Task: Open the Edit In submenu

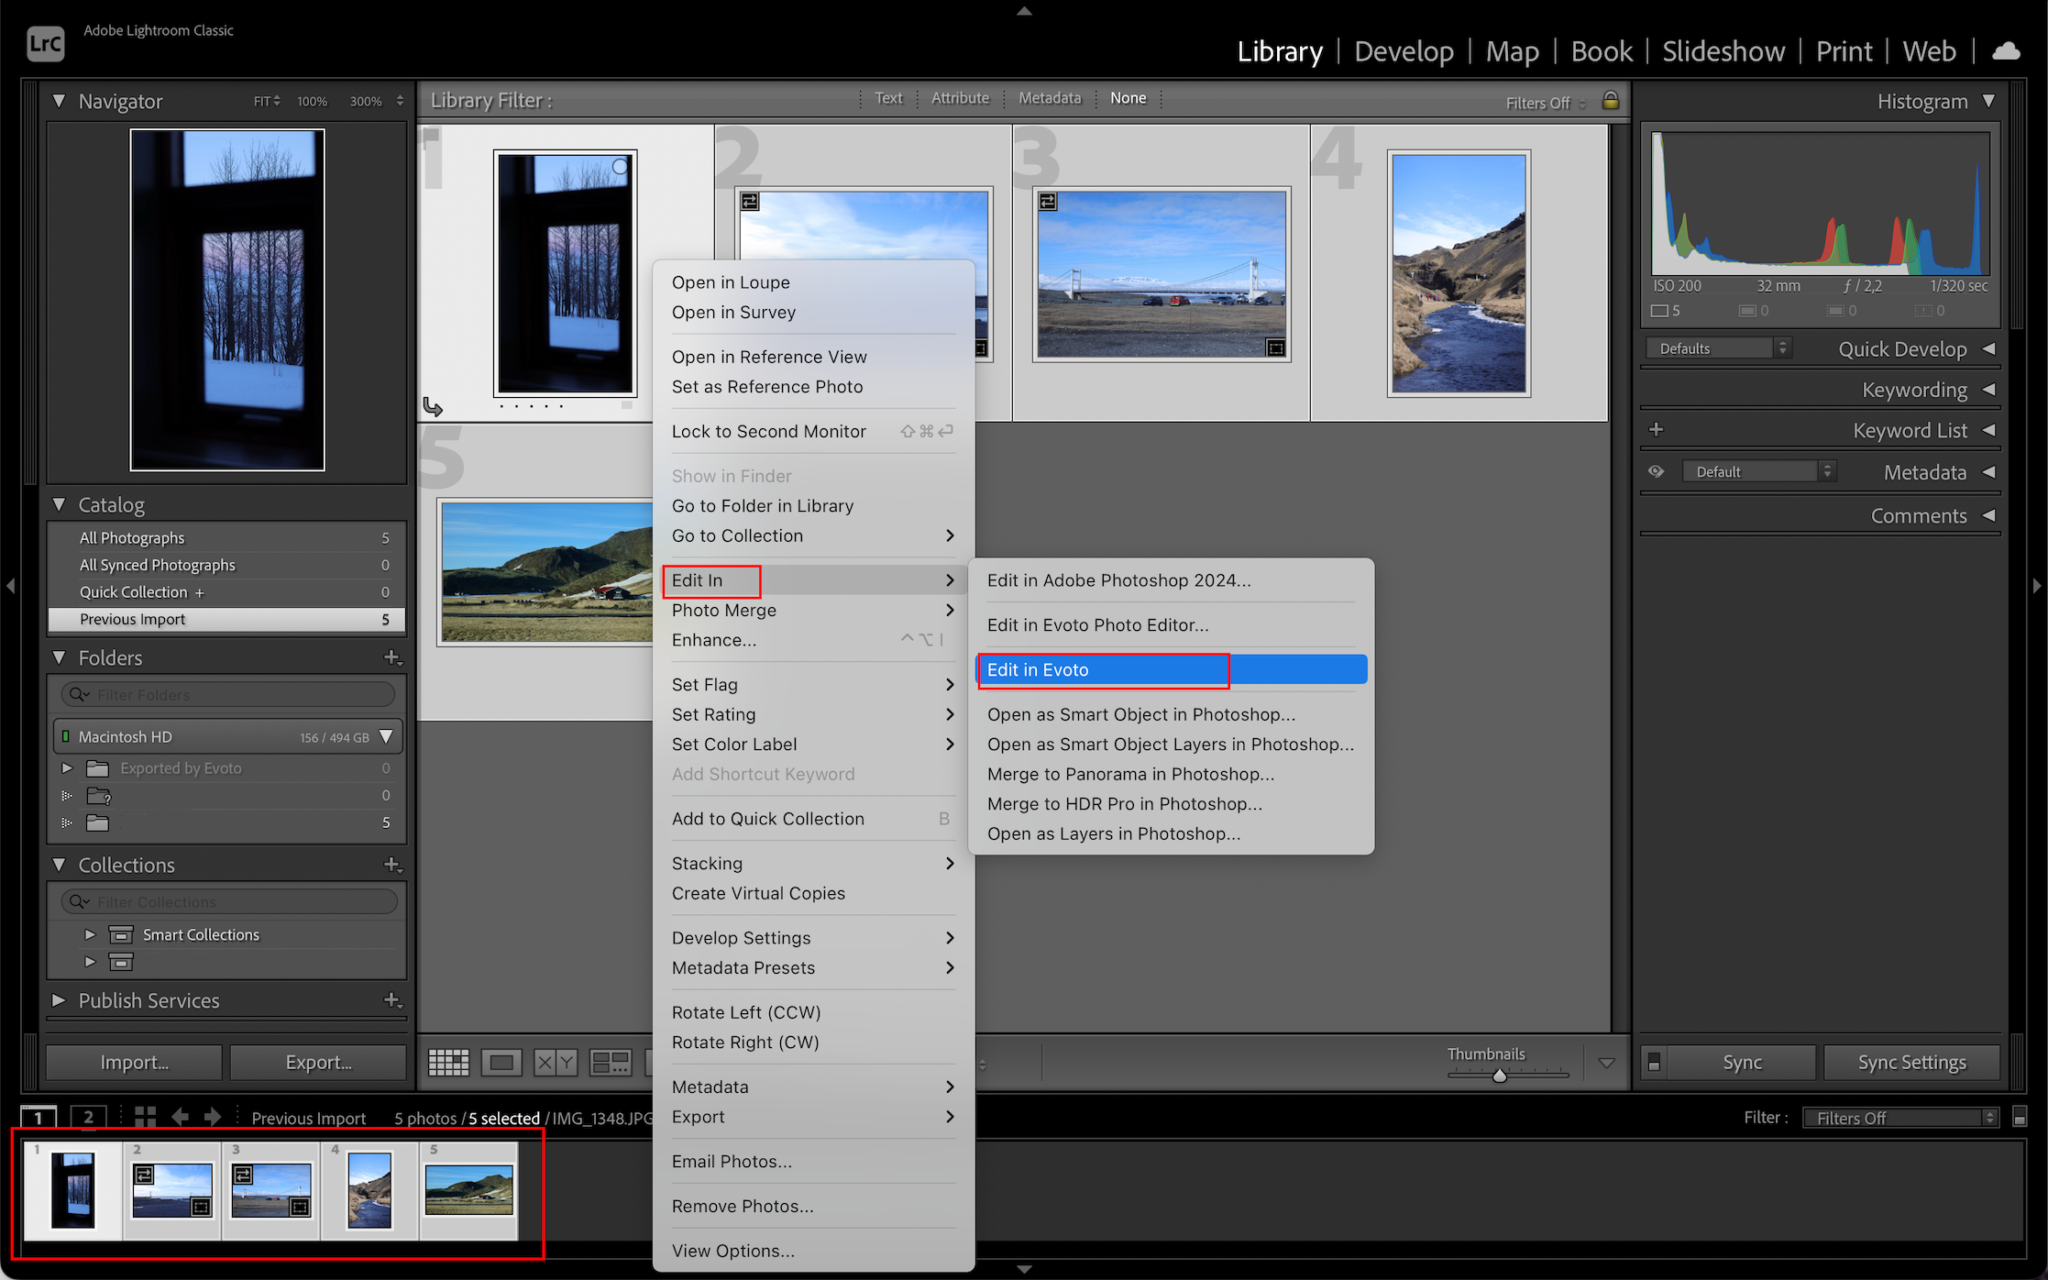Action: point(813,580)
